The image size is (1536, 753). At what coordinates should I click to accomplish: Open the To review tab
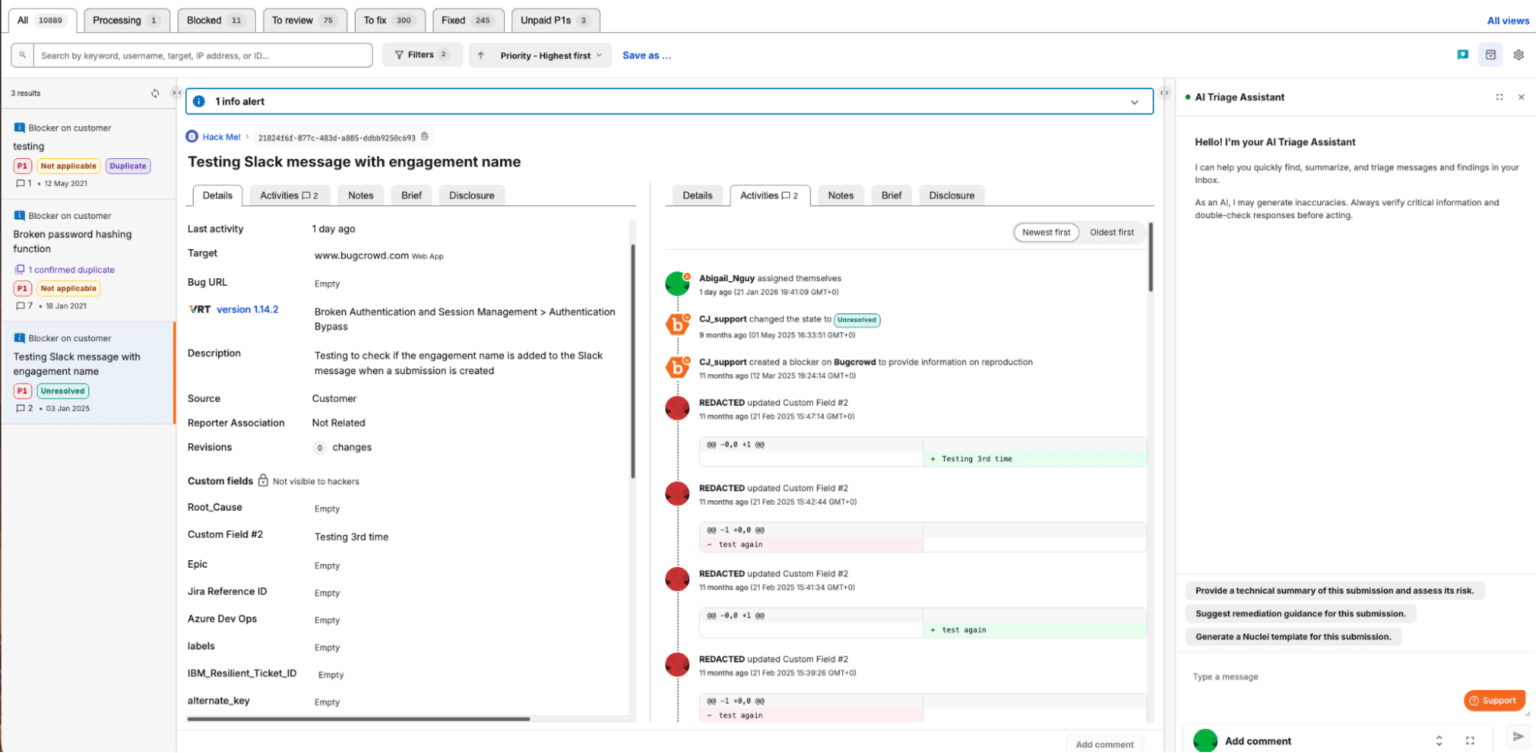[305, 20]
